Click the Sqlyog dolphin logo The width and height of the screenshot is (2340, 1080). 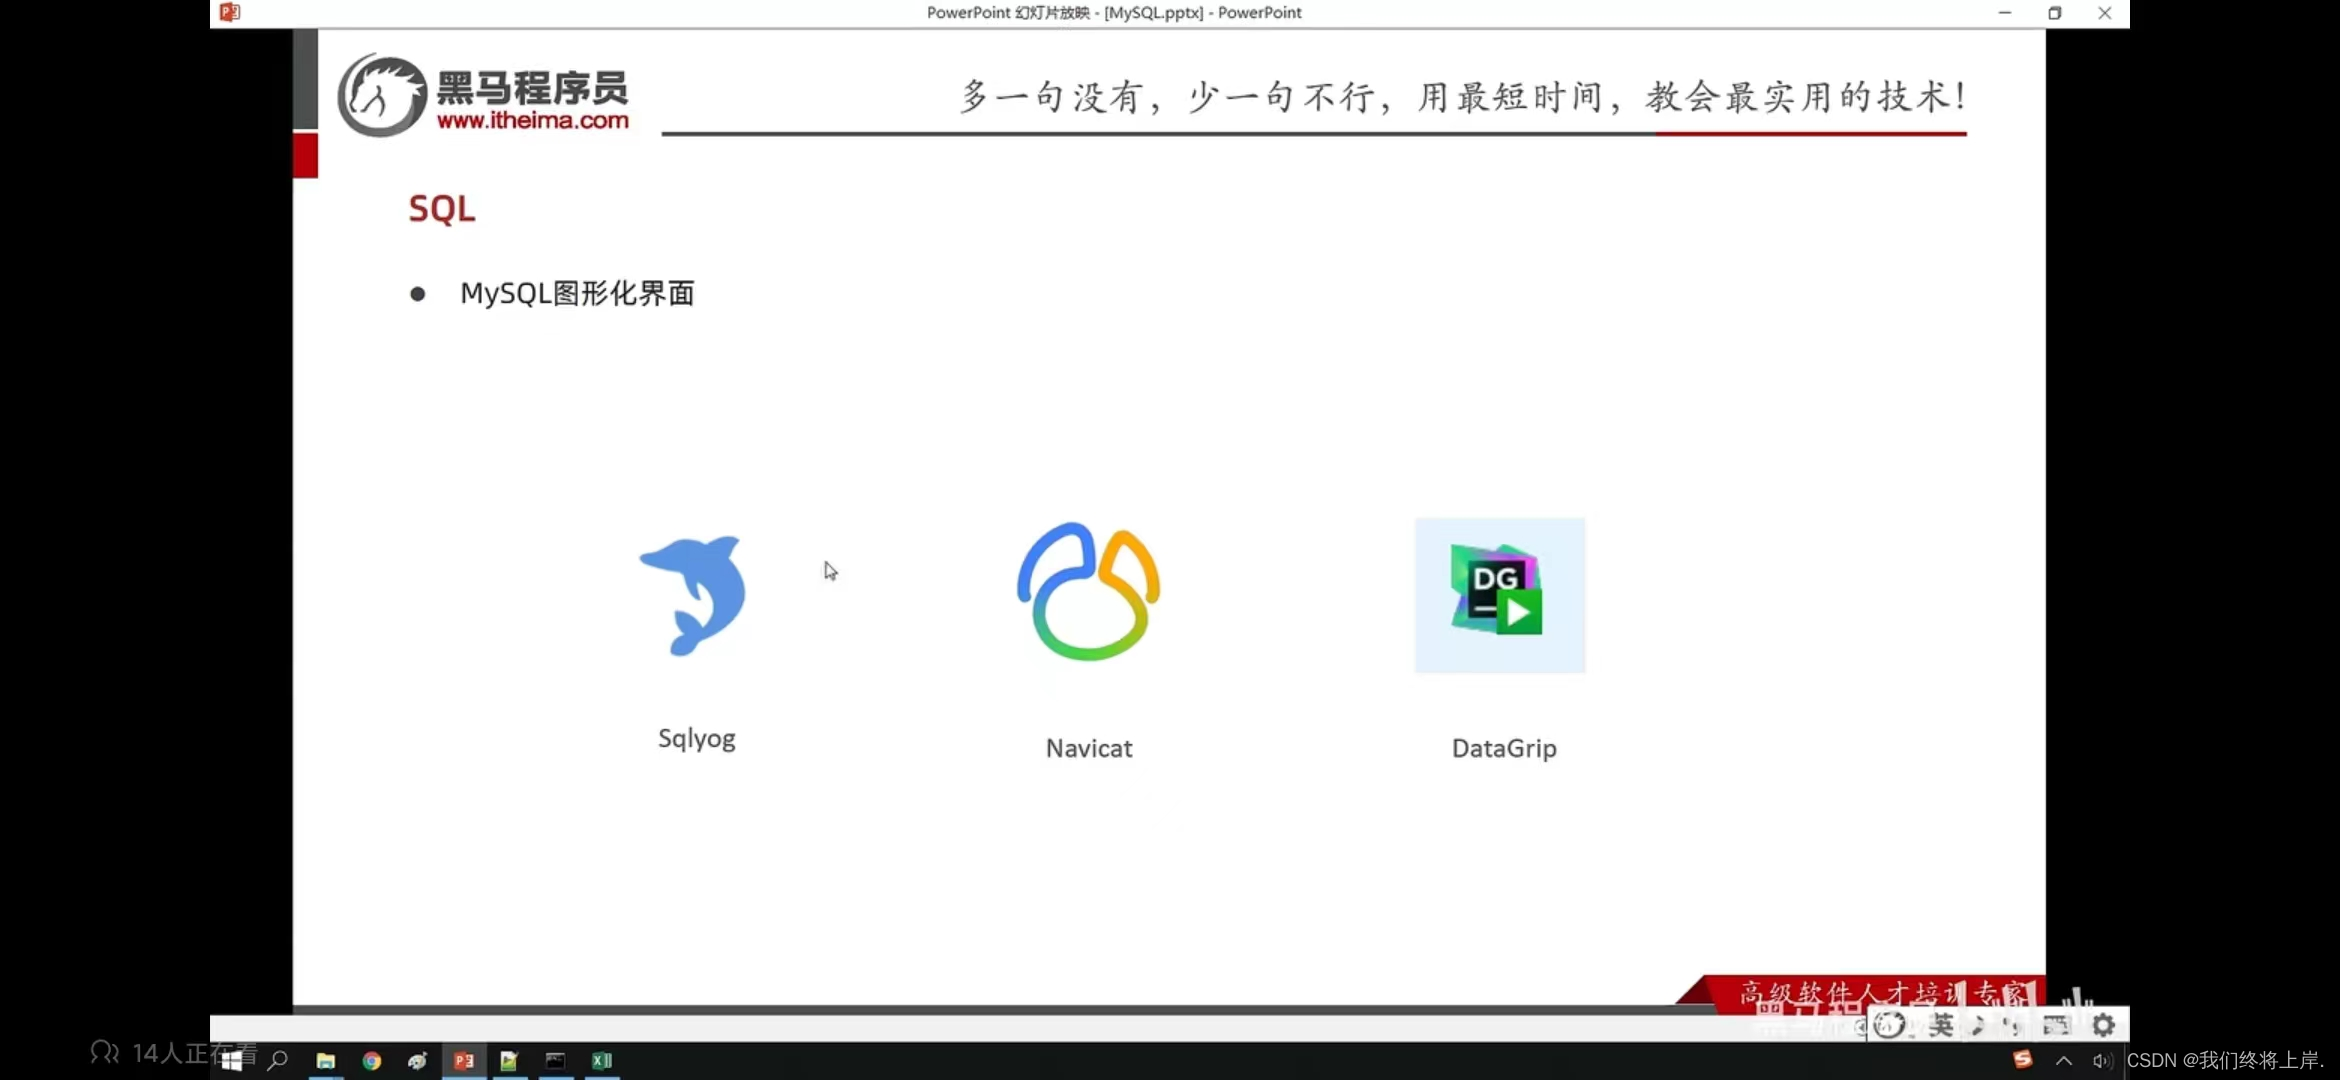click(x=694, y=595)
